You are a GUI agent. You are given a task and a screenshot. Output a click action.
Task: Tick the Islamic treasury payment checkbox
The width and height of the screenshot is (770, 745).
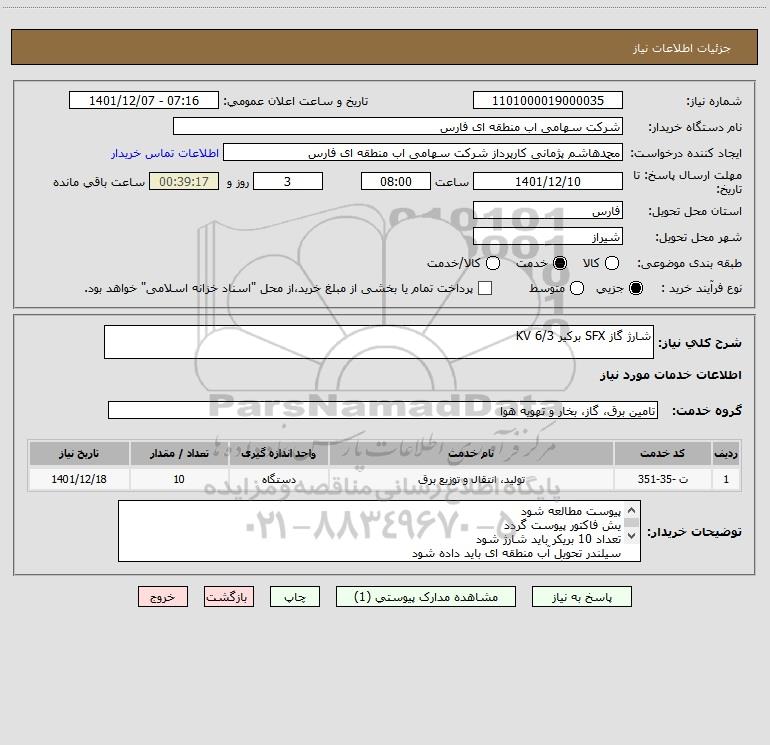(x=485, y=288)
